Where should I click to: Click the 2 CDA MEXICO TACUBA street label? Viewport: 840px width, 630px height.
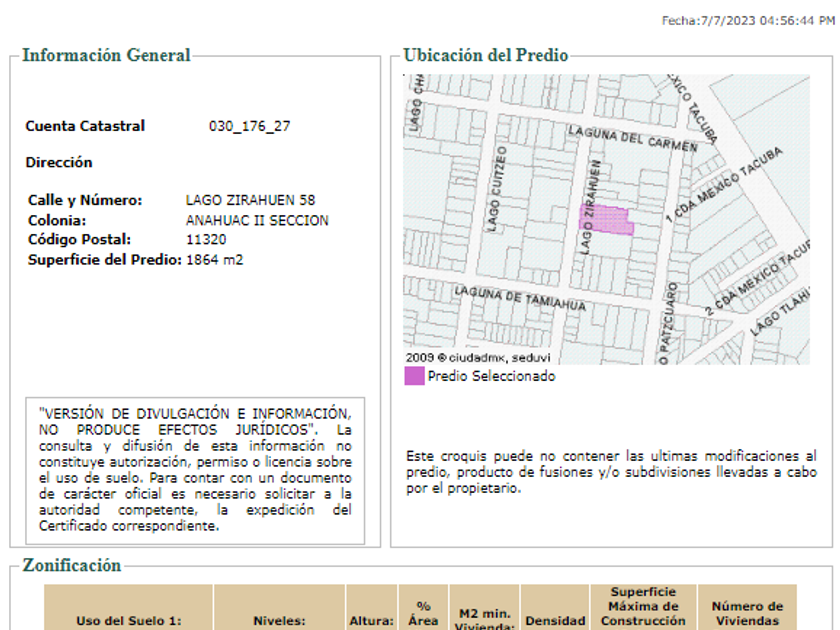(x=757, y=277)
